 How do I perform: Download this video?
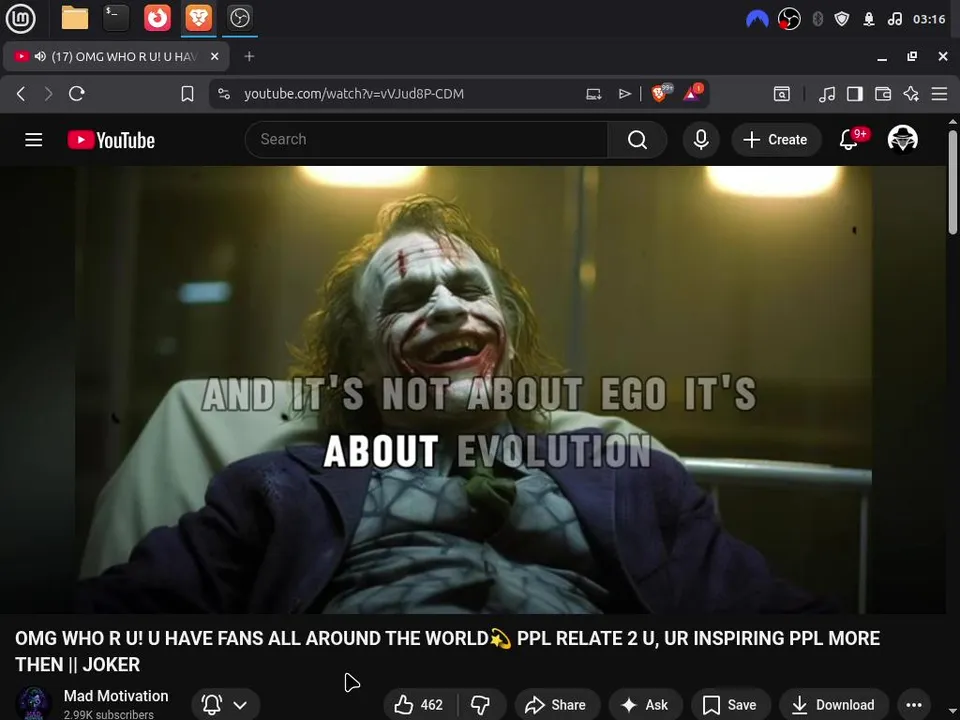click(x=833, y=705)
